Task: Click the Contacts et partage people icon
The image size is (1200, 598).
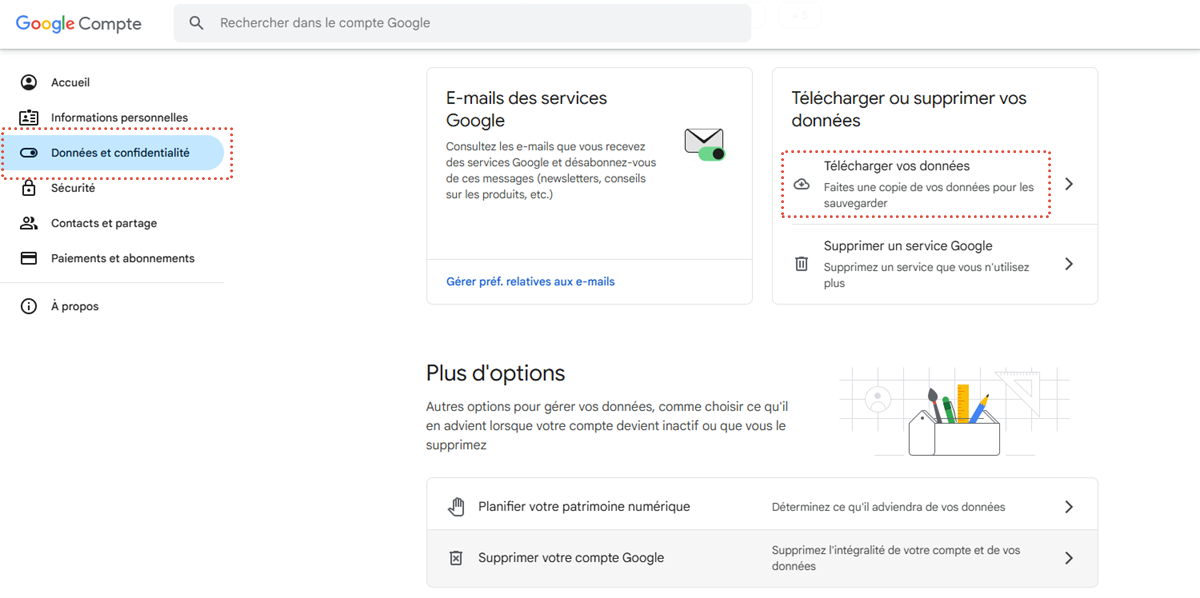Action: (29, 223)
